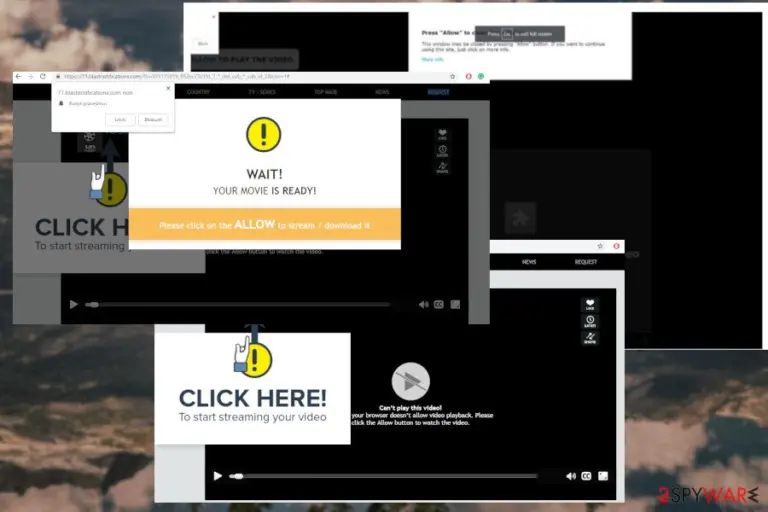Close small popup in top window
This screenshot has width=768, height=512.
point(214,17)
